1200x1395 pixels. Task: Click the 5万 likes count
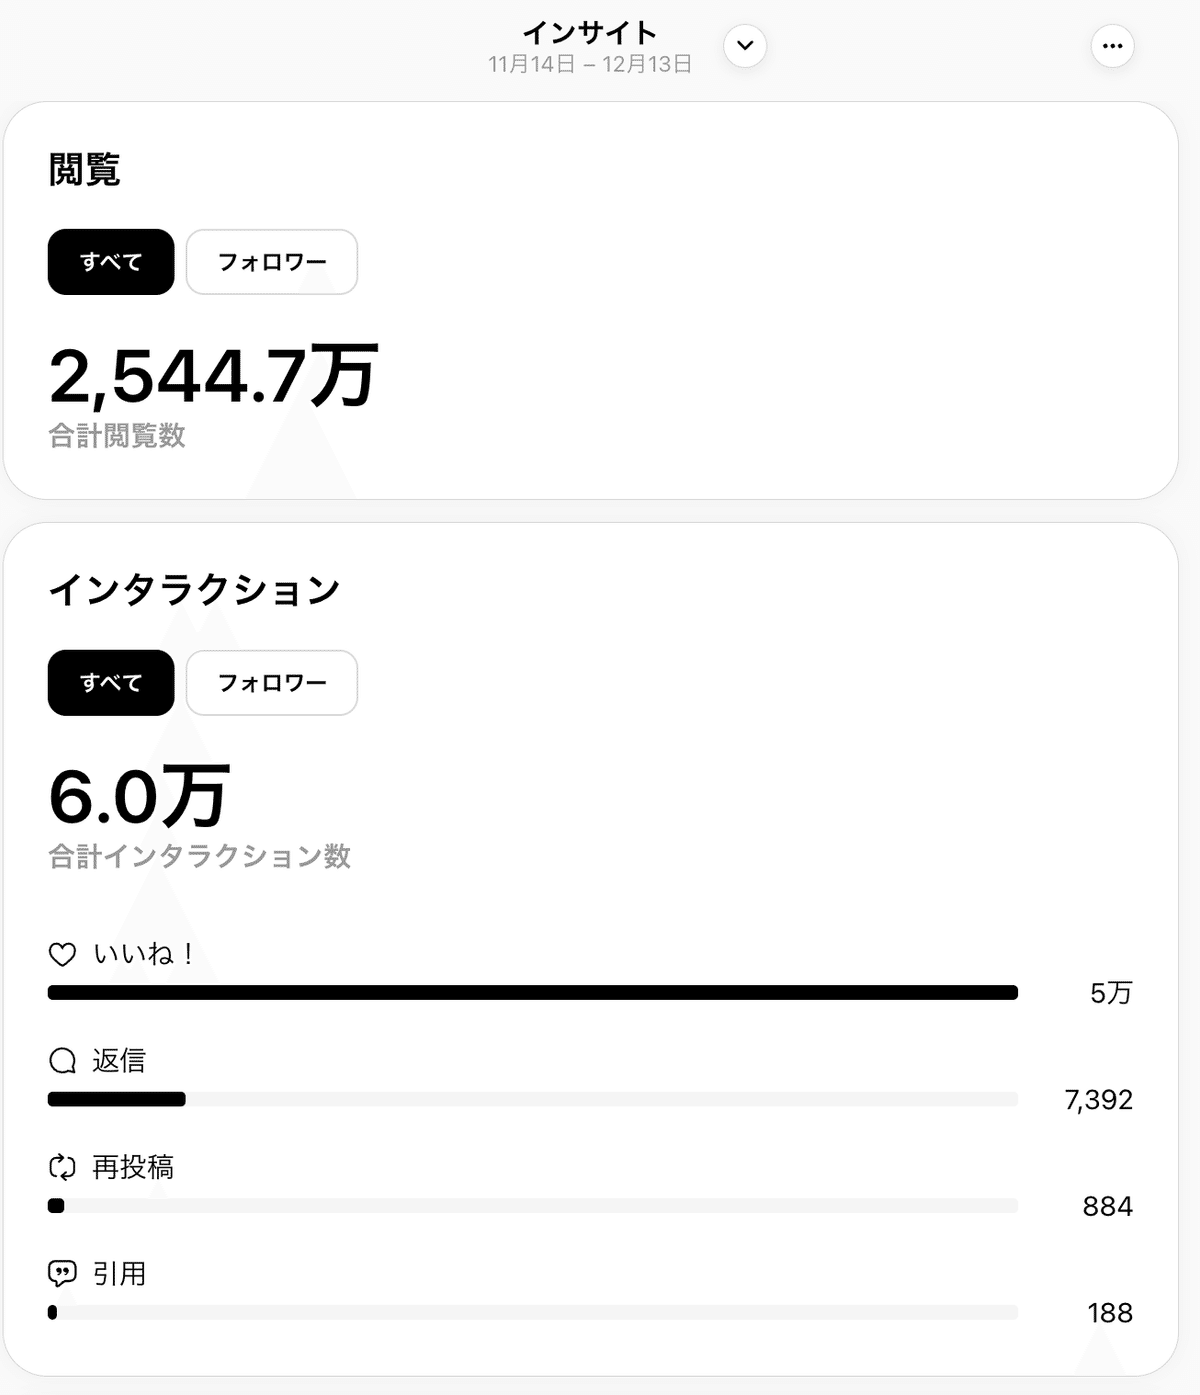coord(1110,993)
